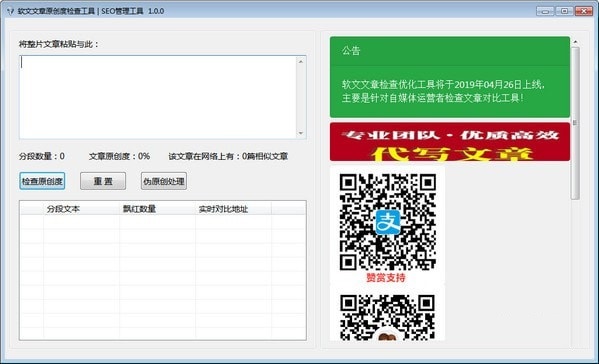Minimize the SEO tool window
This screenshot has height=364, width=599.
545,11
